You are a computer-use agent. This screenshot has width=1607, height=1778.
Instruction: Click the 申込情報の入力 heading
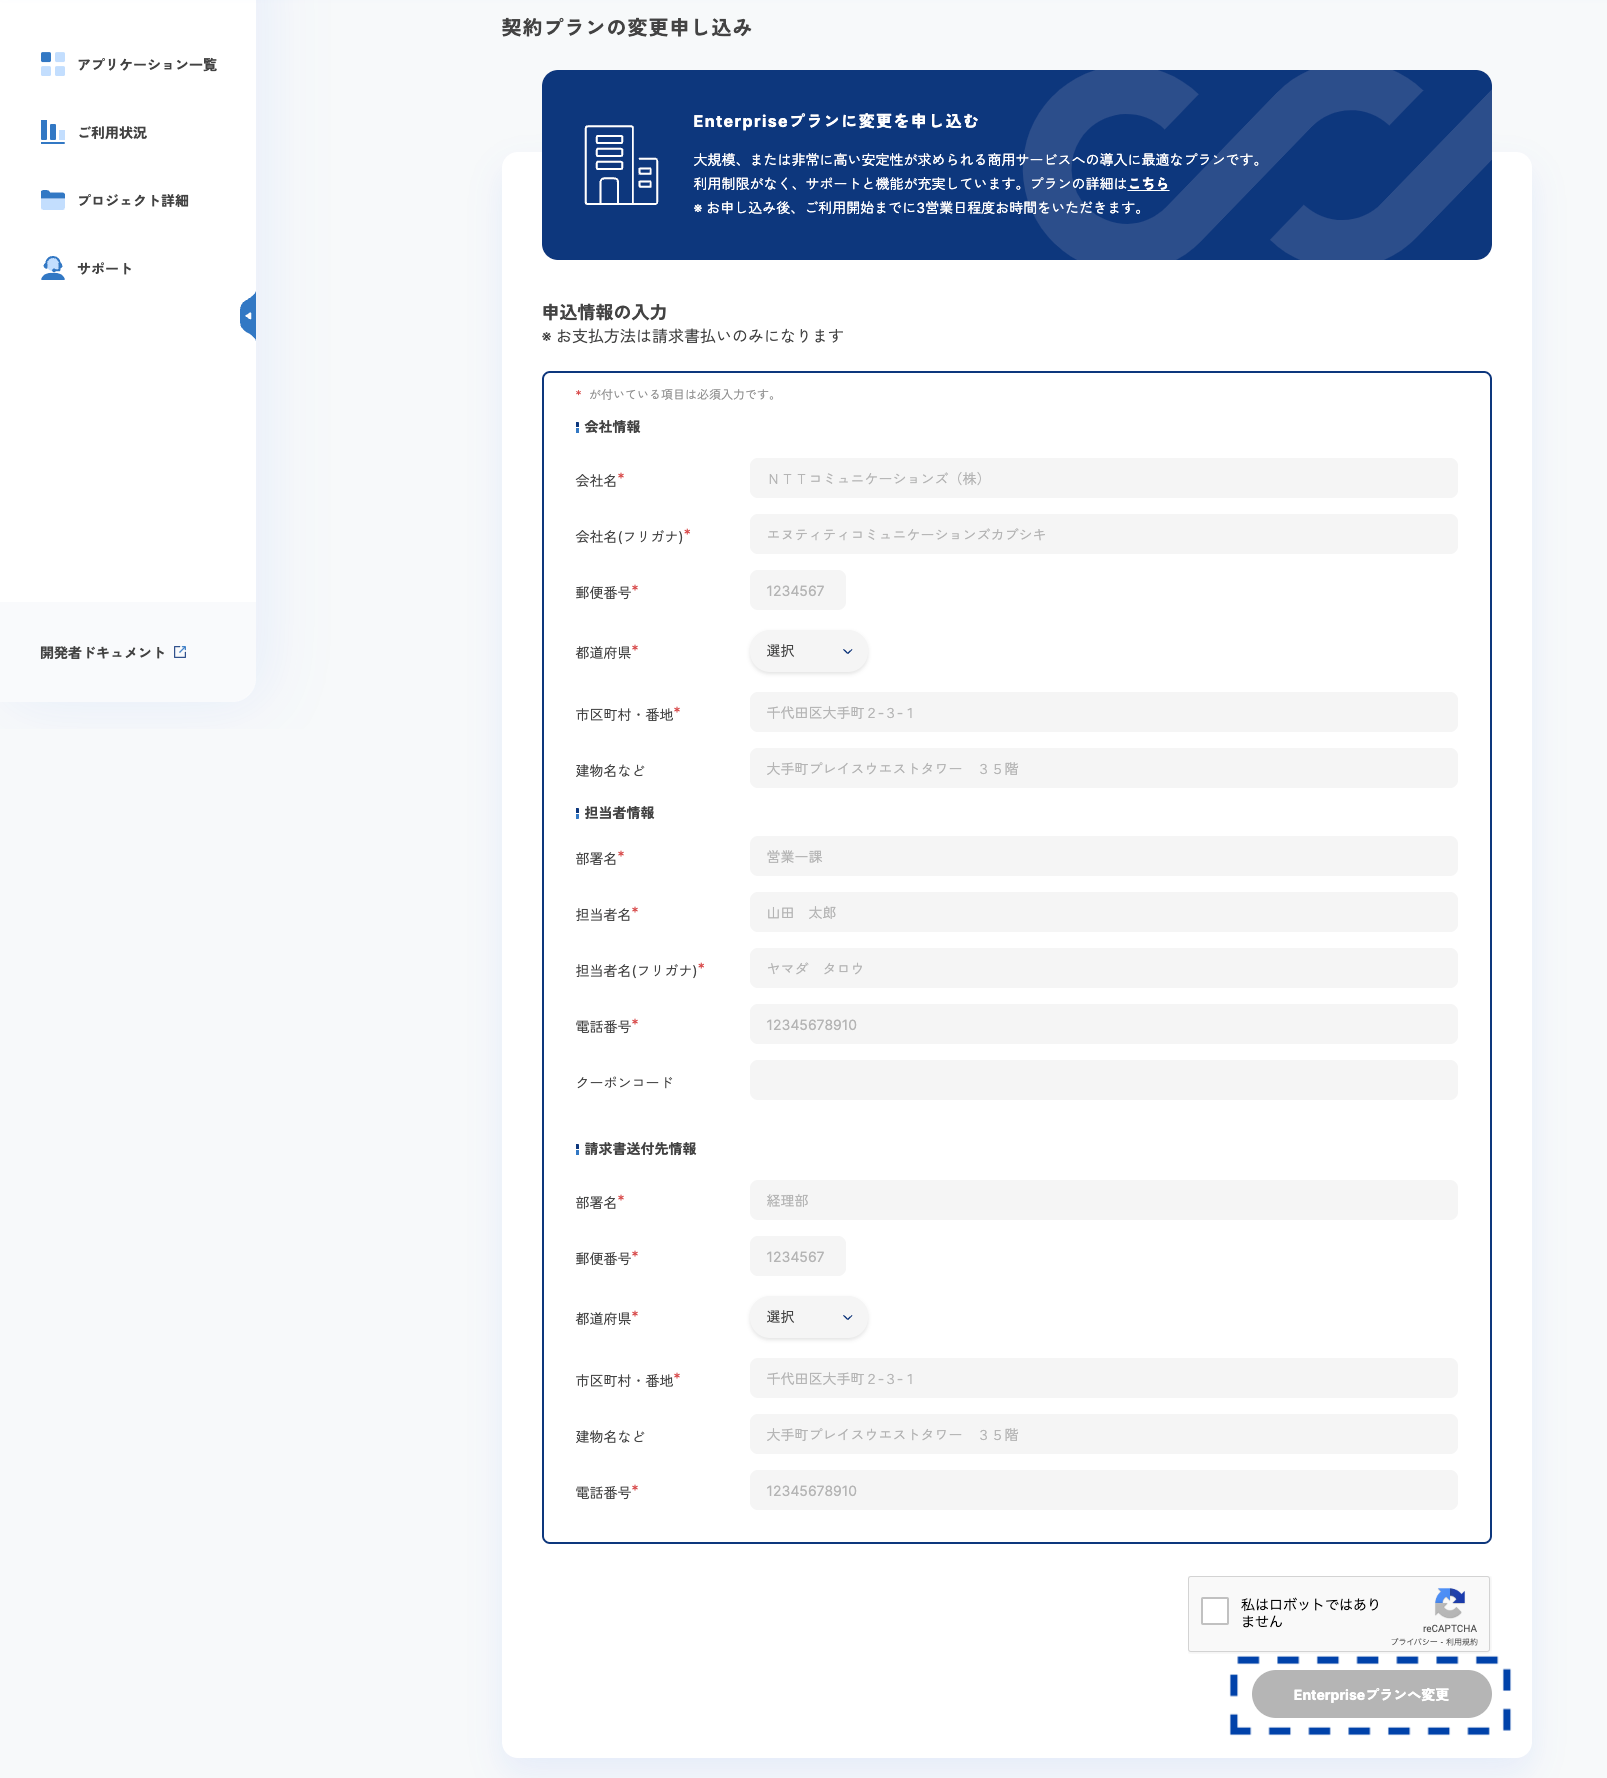(604, 312)
